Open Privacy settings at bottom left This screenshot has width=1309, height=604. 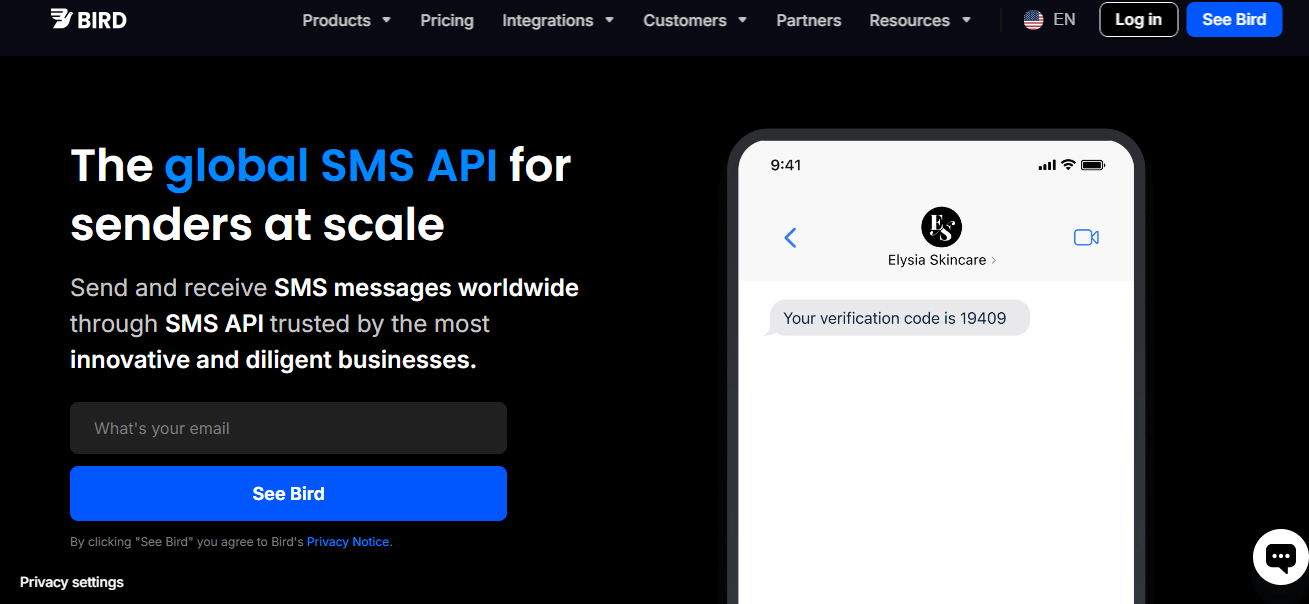72,582
